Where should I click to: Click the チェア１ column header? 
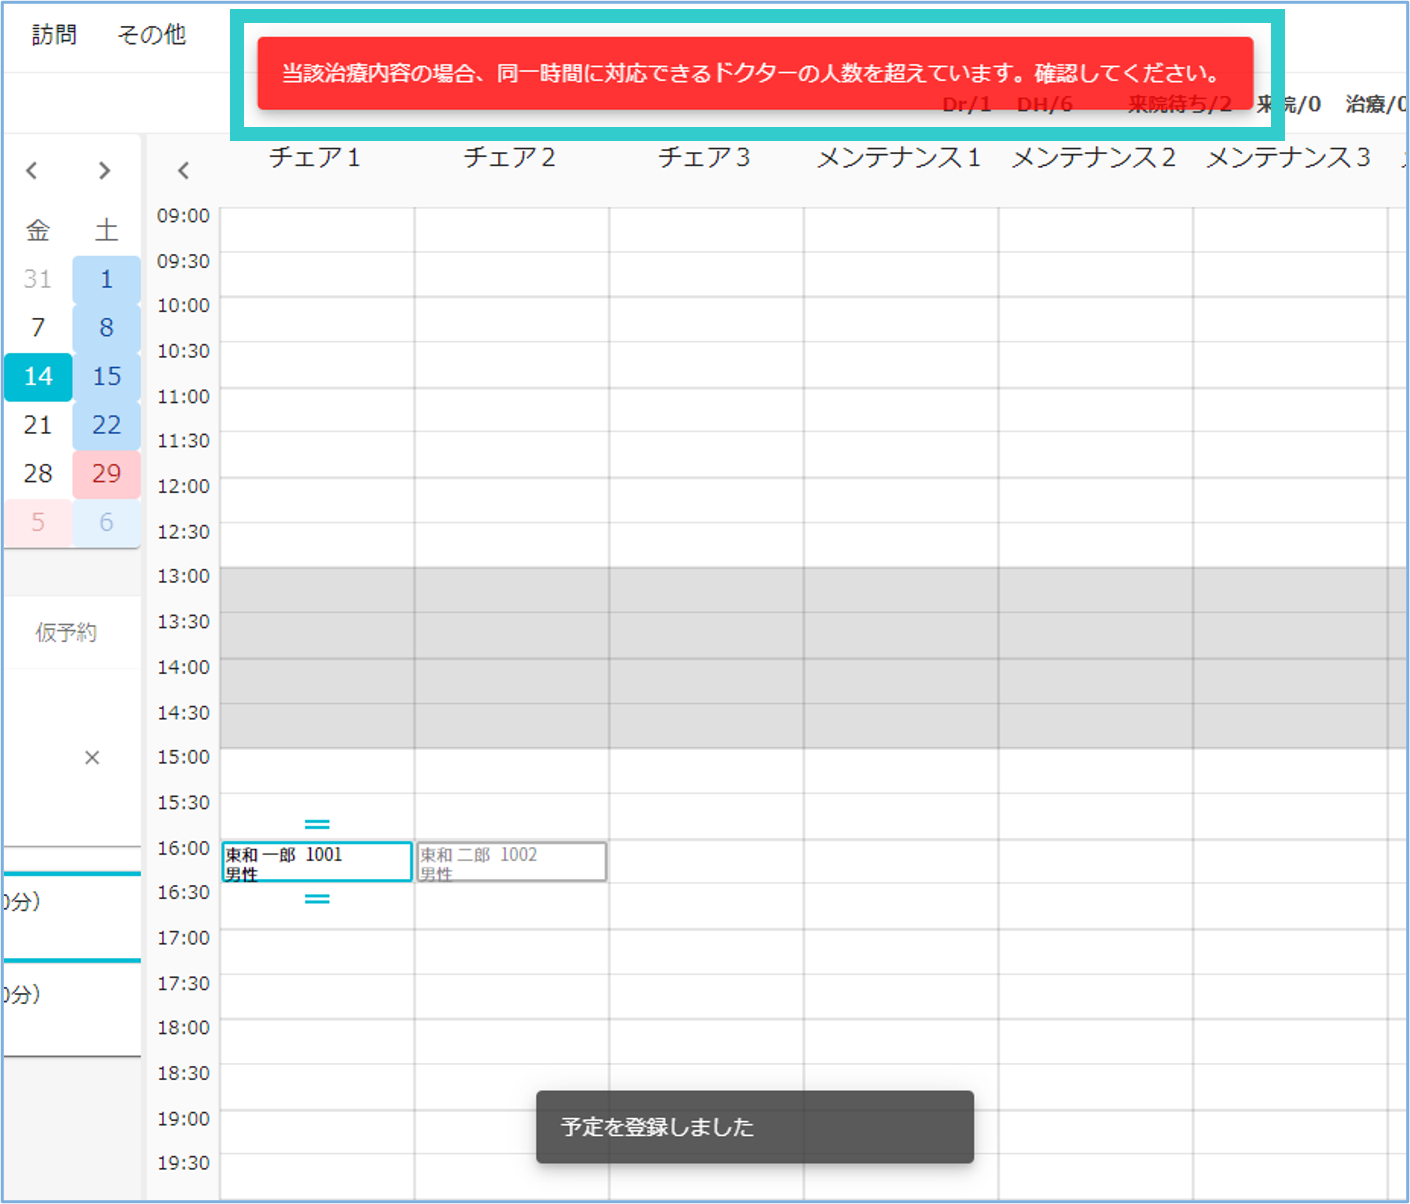pyautogui.click(x=315, y=158)
